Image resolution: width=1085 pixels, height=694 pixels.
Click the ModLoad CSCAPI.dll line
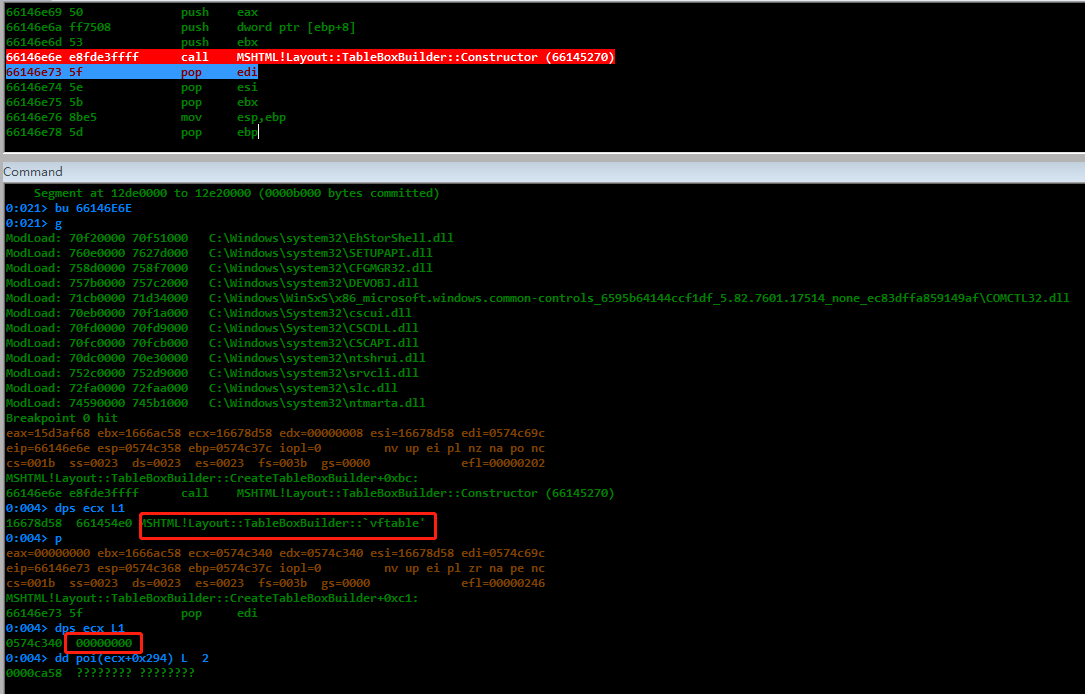coord(212,343)
